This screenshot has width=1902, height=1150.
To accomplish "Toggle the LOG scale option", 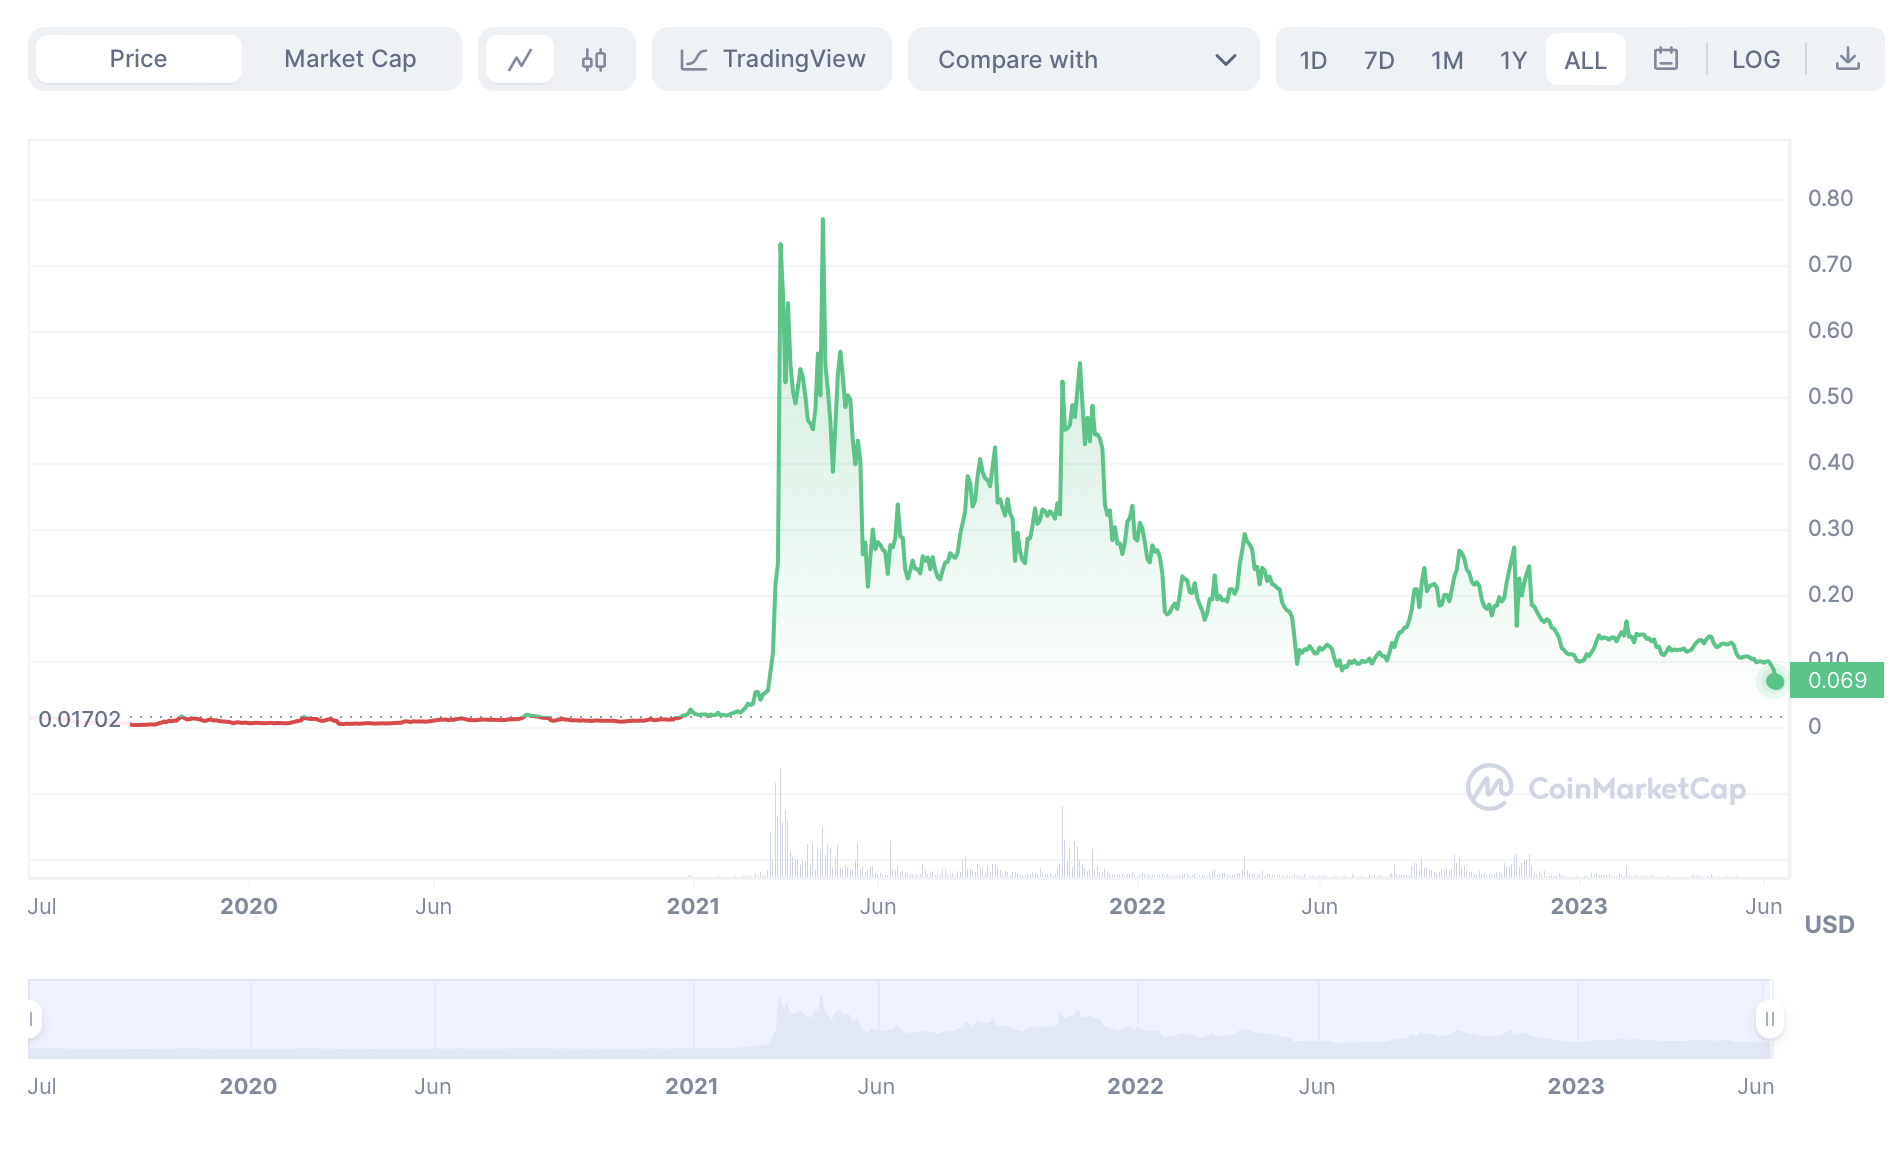I will click(1755, 60).
